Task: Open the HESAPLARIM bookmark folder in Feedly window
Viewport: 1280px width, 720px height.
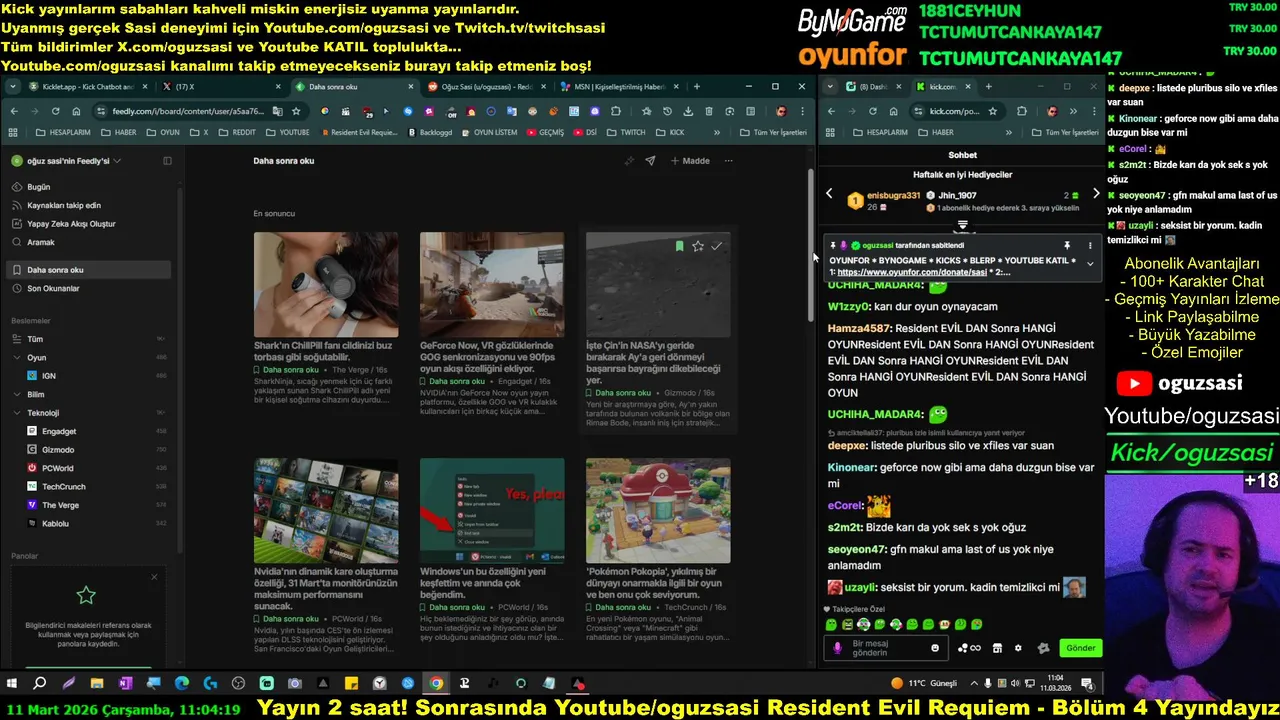Action: tap(62, 132)
